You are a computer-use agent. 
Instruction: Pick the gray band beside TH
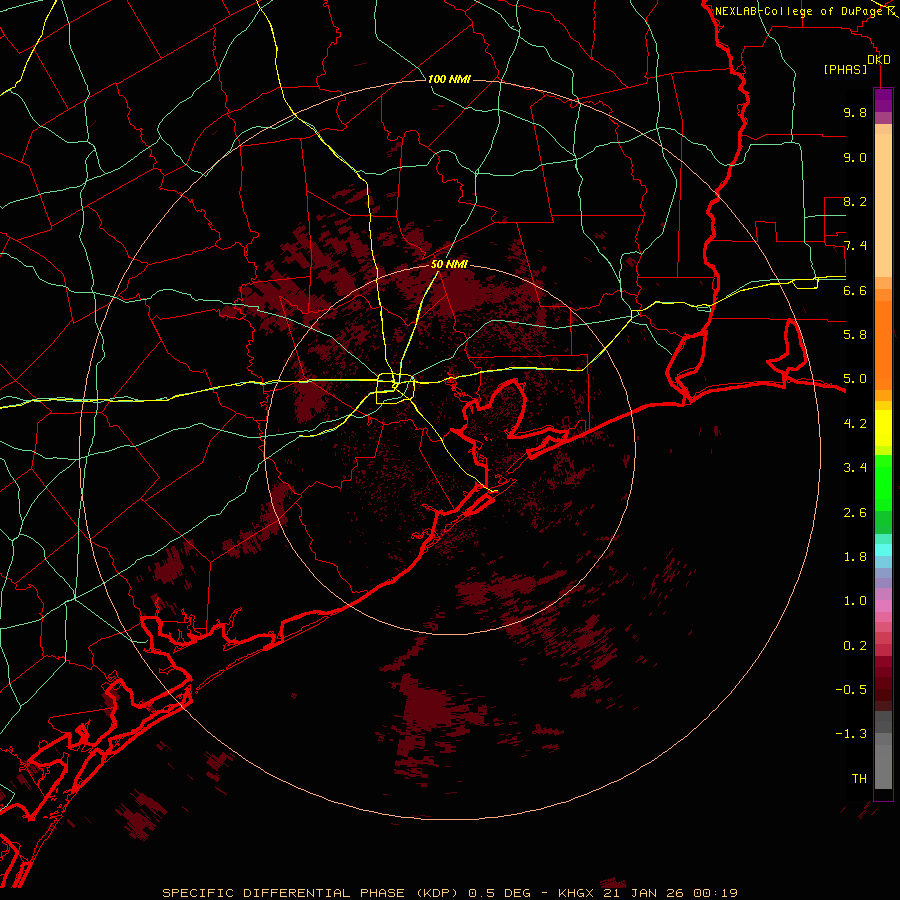click(x=883, y=766)
